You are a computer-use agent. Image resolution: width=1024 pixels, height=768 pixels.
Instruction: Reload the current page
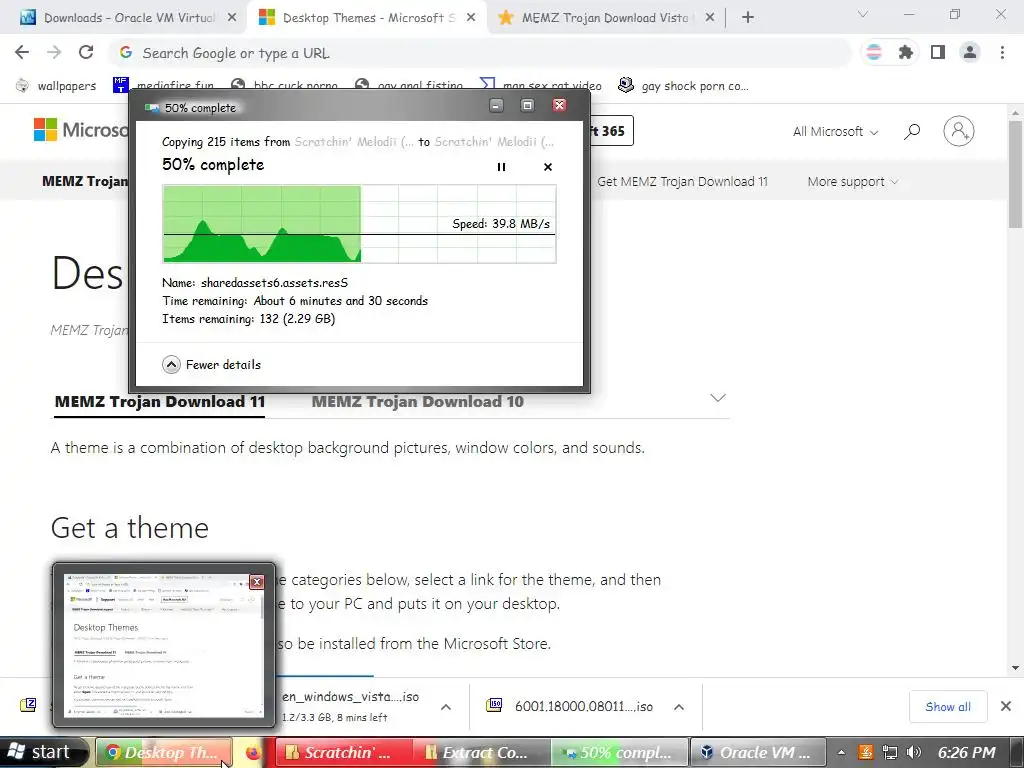point(86,52)
